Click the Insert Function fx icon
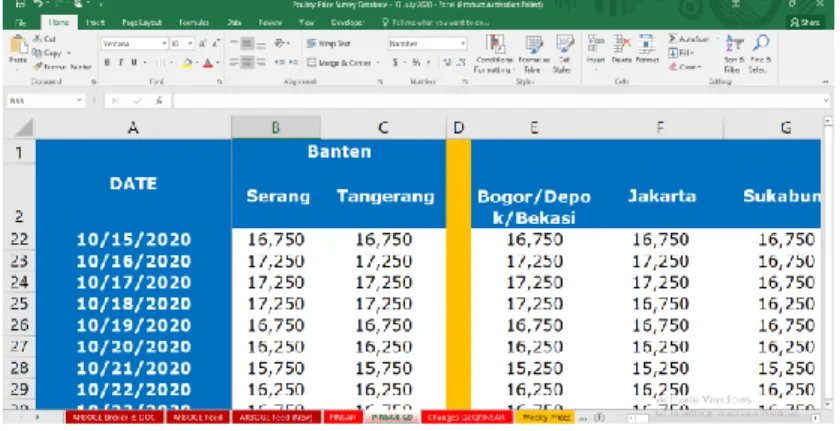The image size is (840, 431). [159, 100]
